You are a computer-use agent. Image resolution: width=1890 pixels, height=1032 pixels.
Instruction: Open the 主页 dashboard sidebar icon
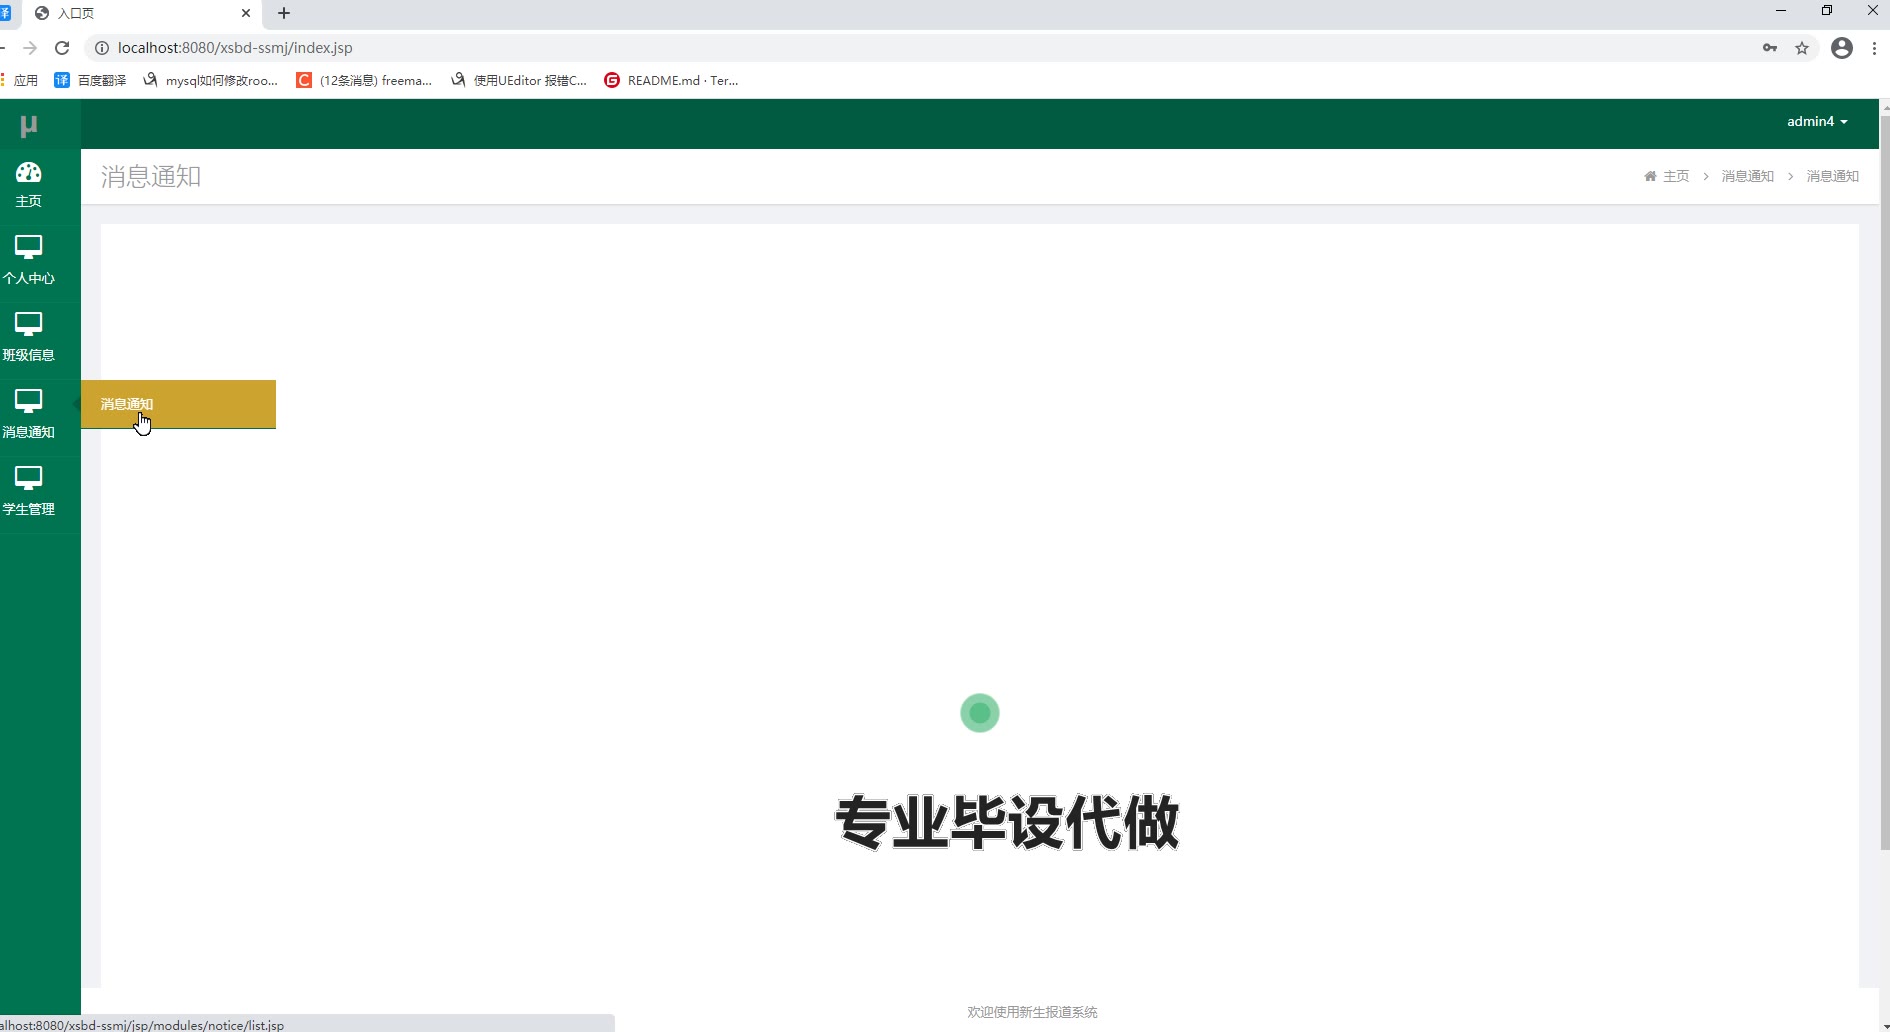(28, 185)
